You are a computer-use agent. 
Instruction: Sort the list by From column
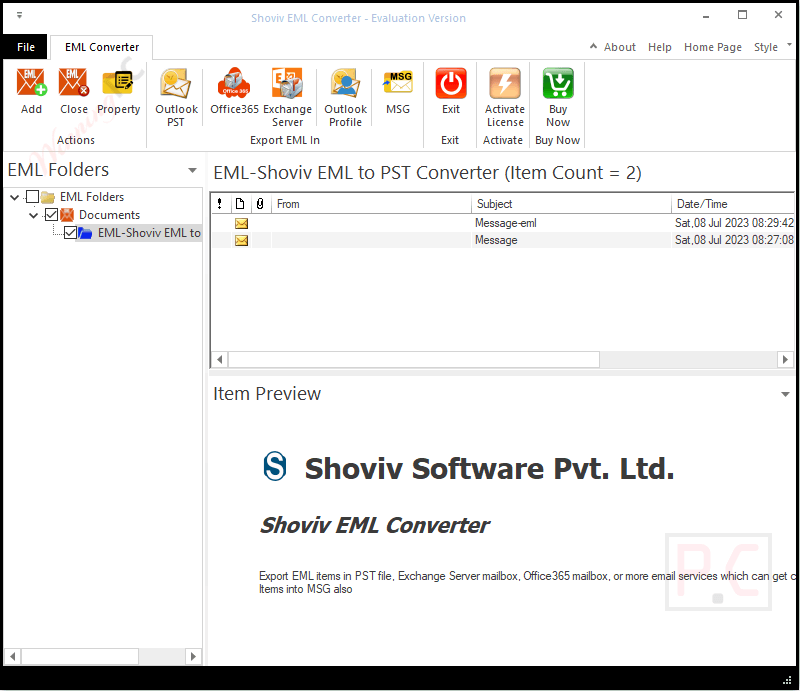(x=371, y=204)
